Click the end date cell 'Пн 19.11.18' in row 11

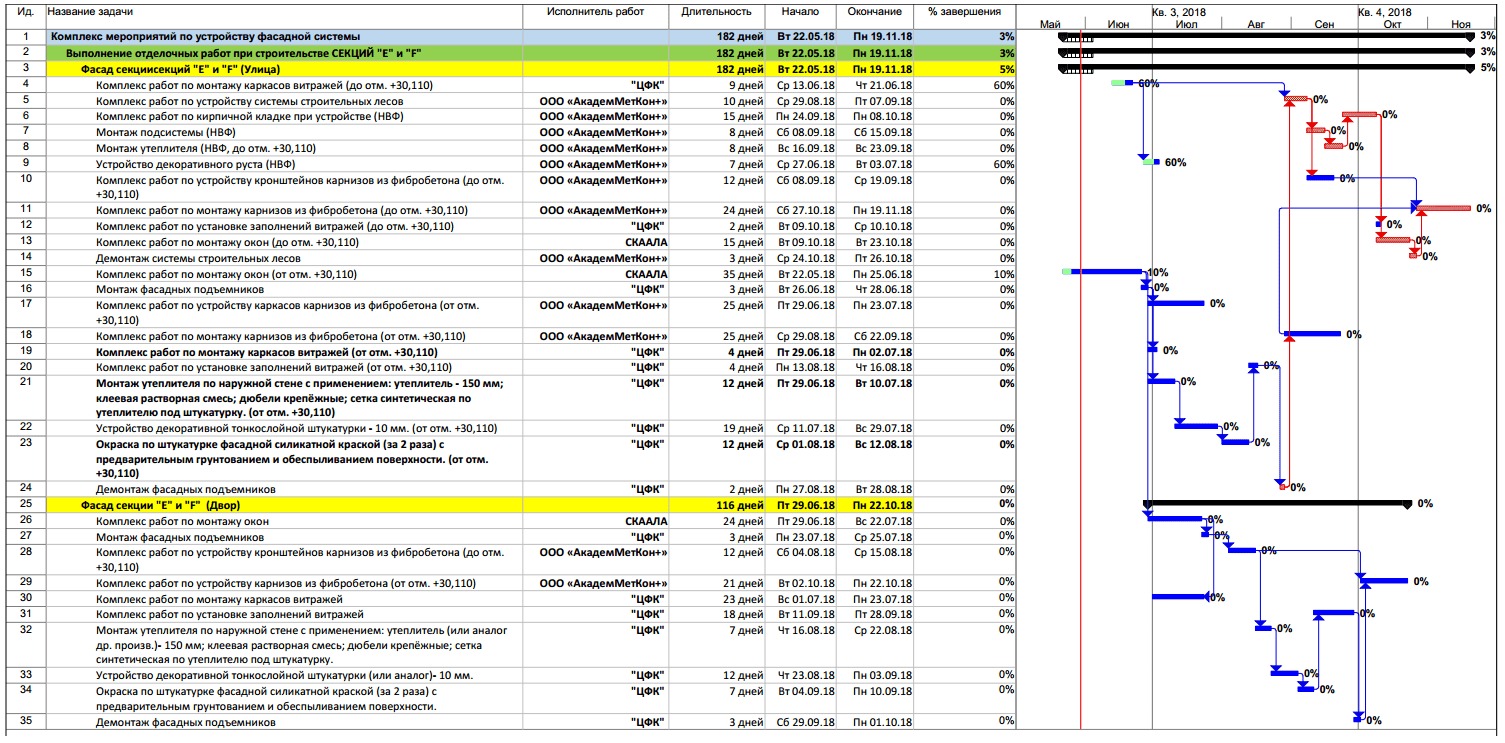(880, 211)
